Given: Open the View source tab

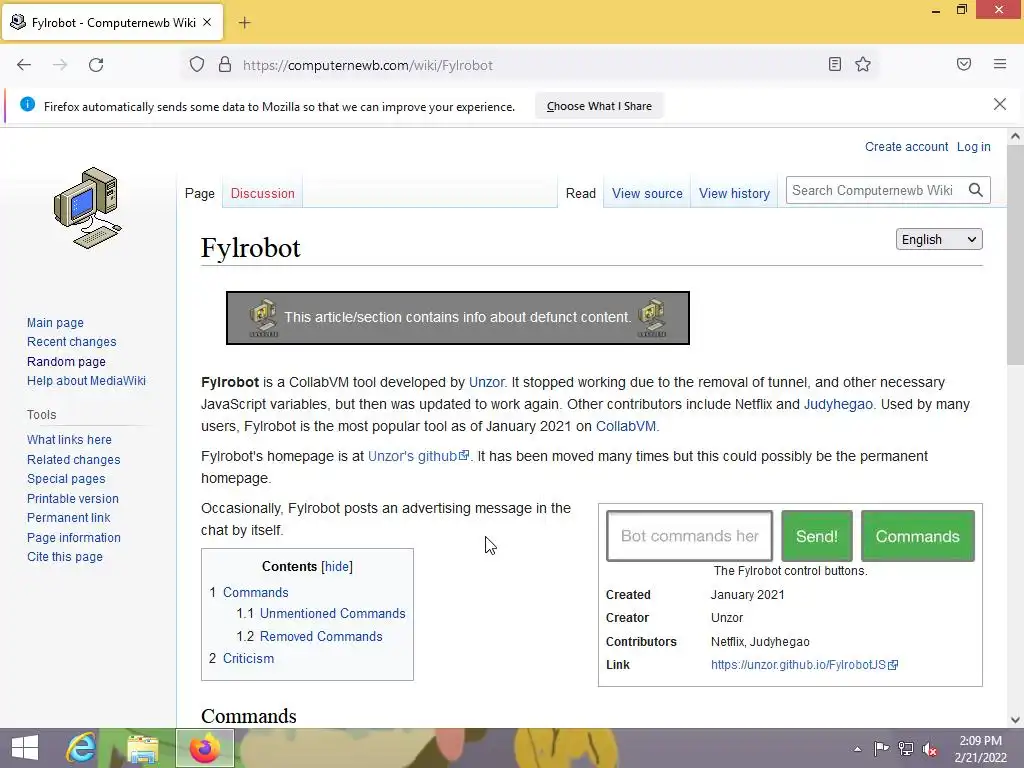Looking at the screenshot, I should pyautogui.click(x=647, y=193).
